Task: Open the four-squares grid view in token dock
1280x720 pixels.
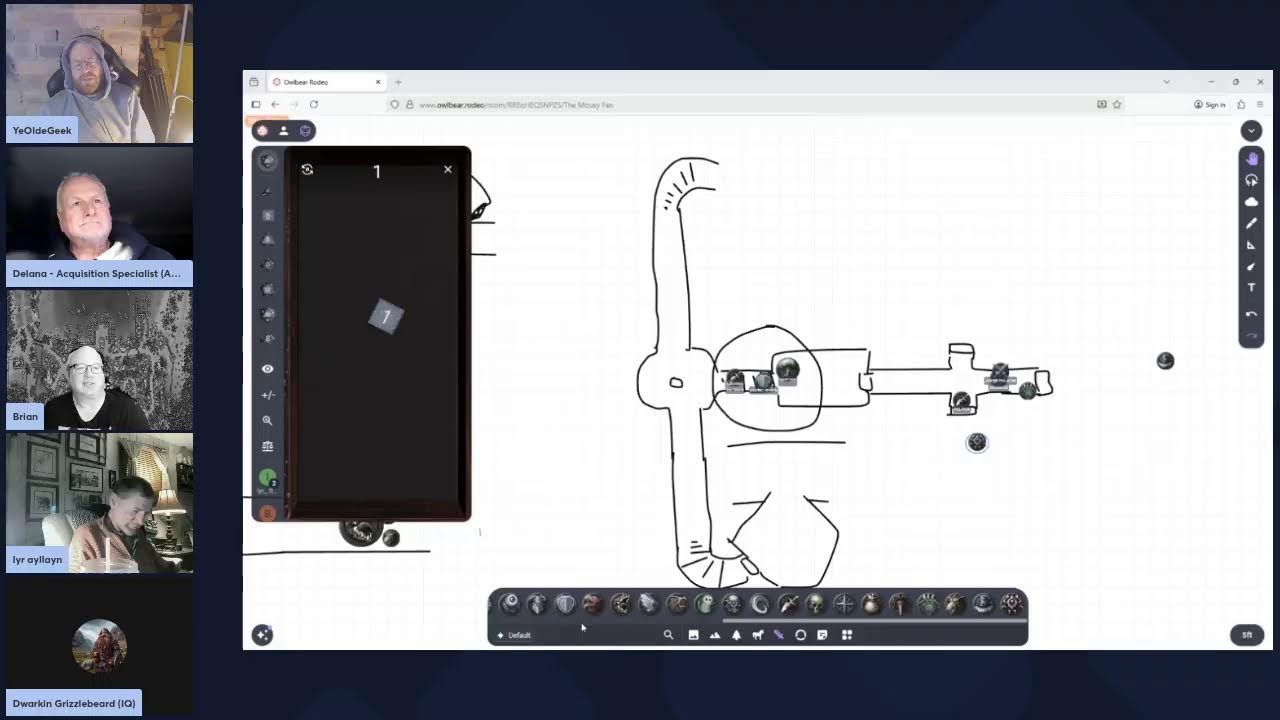Action: pyautogui.click(x=847, y=635)
